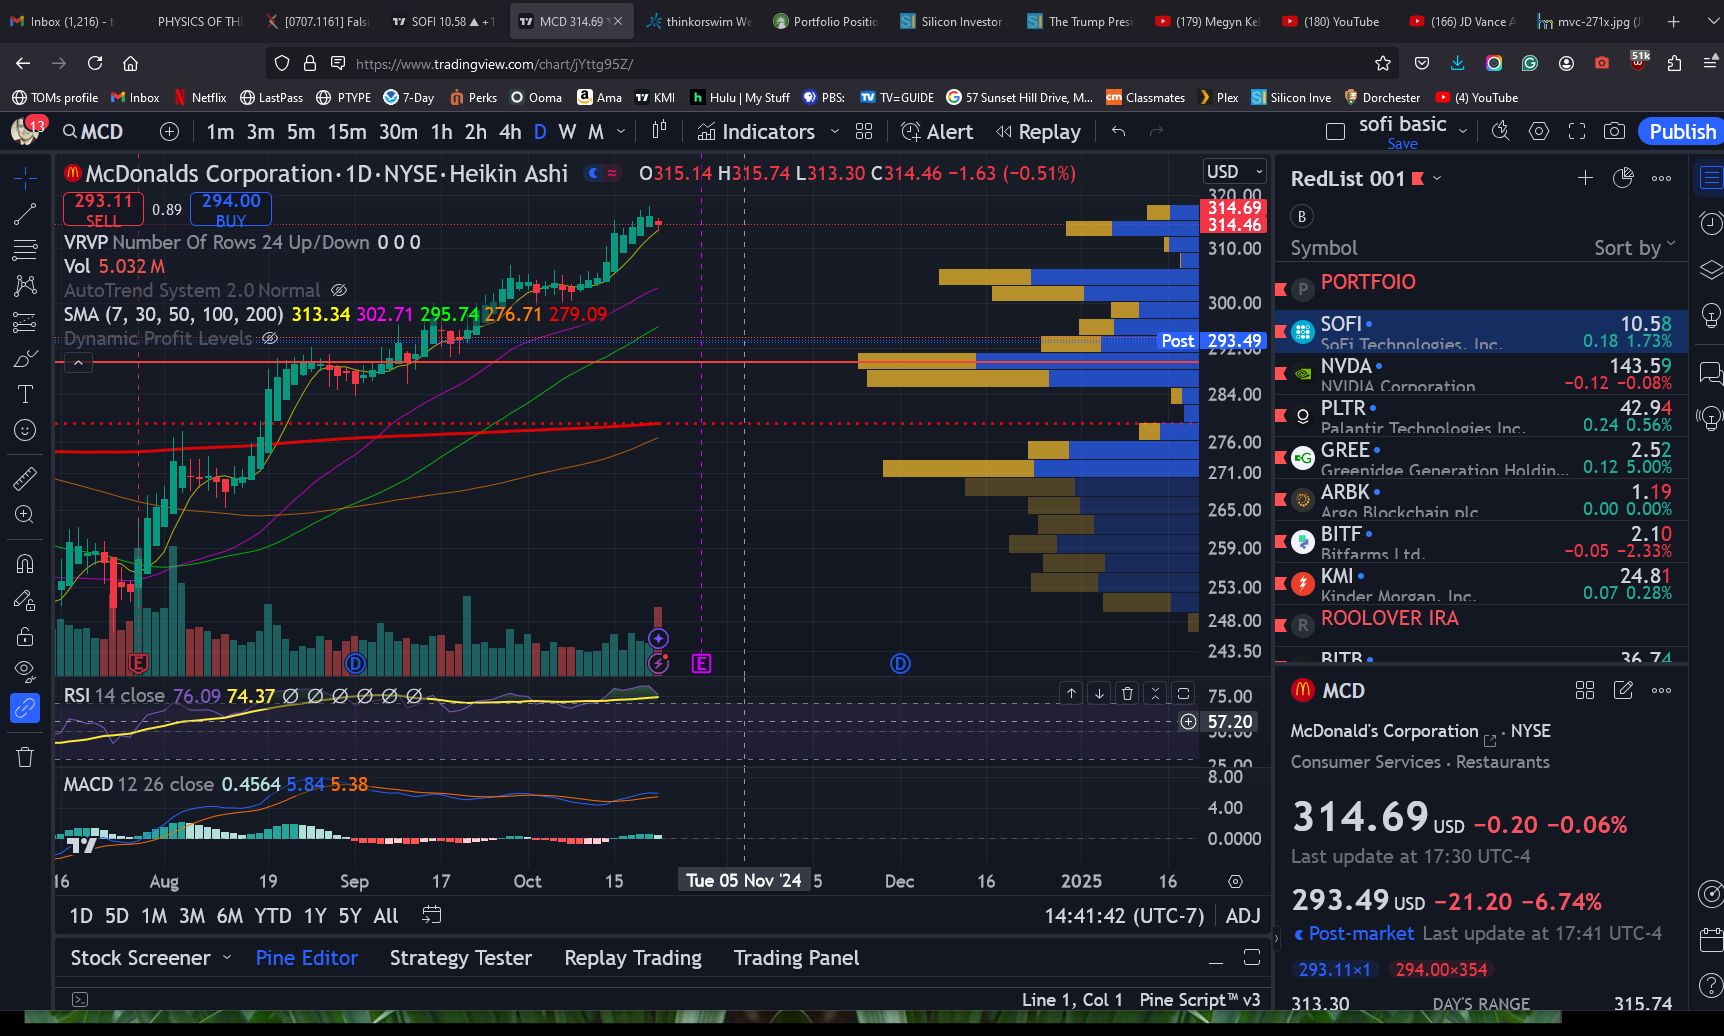
Task: Reload the page in browser
Action: (x=95, y=63)
